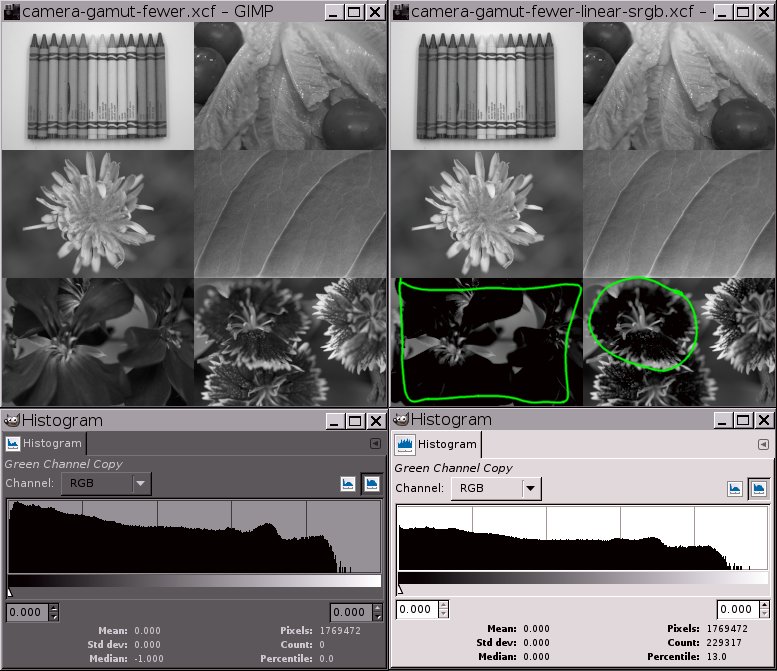Screen dimensions: 777x671
Task: Click crayons picture in linear-srgb window
Action: pyautogui.click(x=487, y=86)
